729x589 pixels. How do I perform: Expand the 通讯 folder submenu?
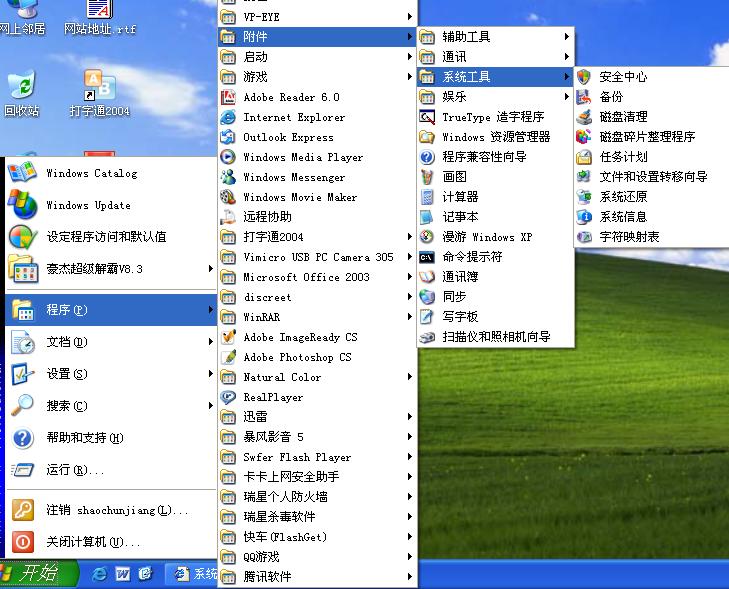click(496, 57)
